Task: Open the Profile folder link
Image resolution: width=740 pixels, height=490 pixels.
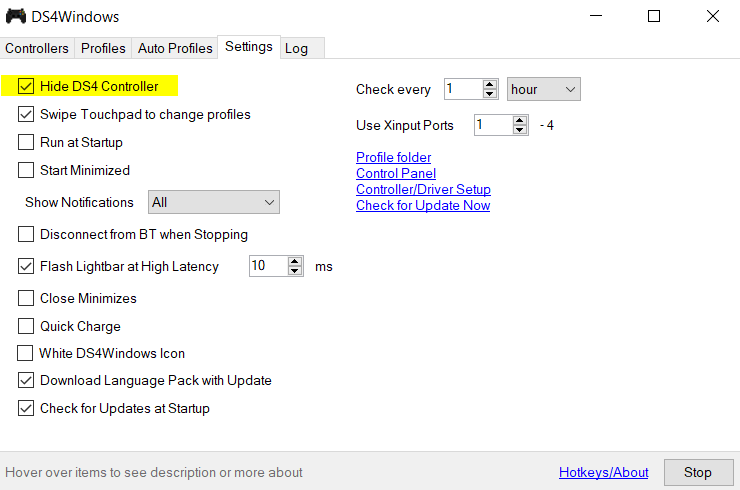Action: pyautogui.click(x=394, y=157)
